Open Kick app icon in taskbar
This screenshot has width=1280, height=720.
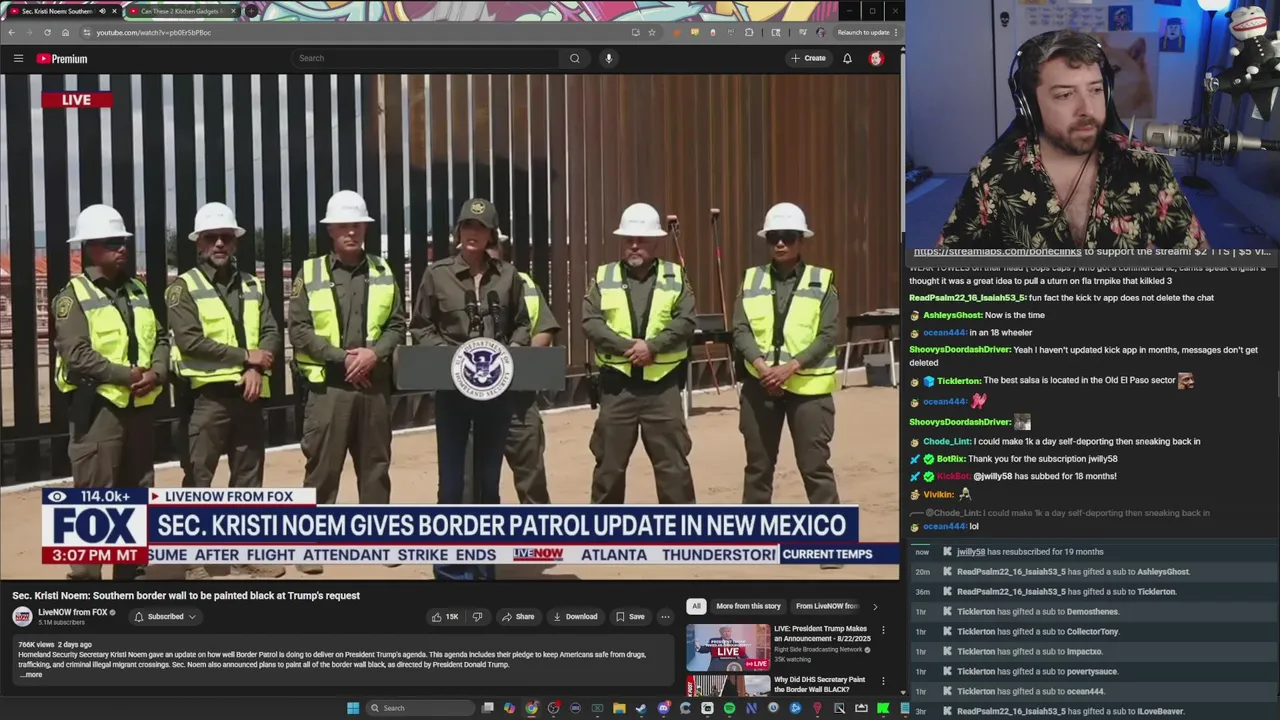(x=882, y=708)
